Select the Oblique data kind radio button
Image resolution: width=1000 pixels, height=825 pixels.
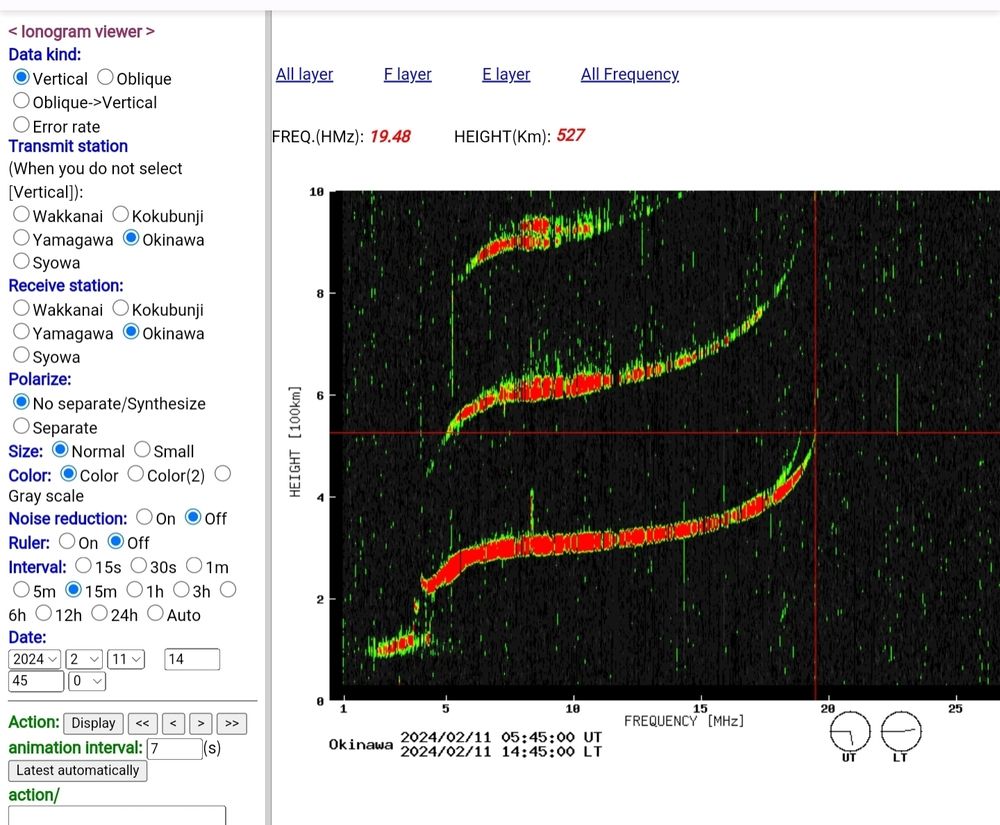(x=105, y=78)
